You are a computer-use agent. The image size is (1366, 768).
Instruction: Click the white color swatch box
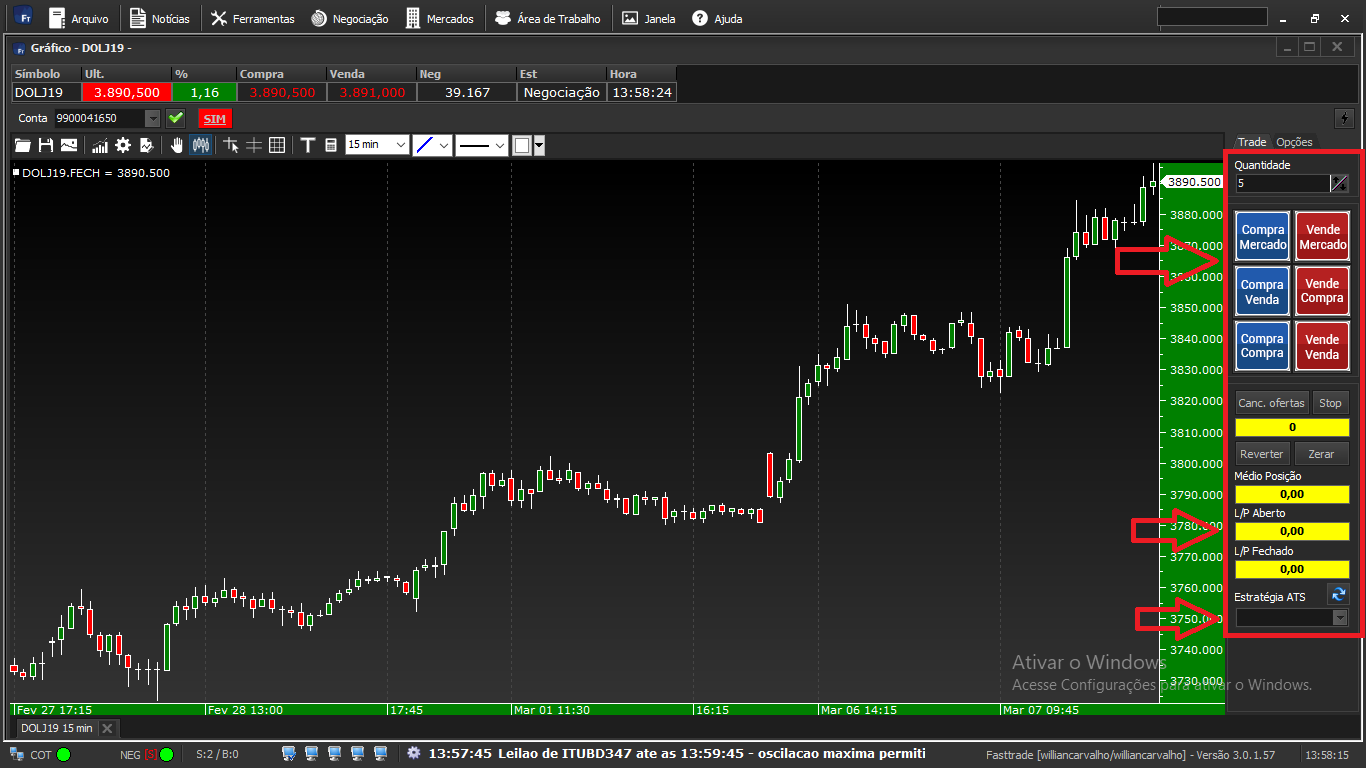click(x=522, y=145)
